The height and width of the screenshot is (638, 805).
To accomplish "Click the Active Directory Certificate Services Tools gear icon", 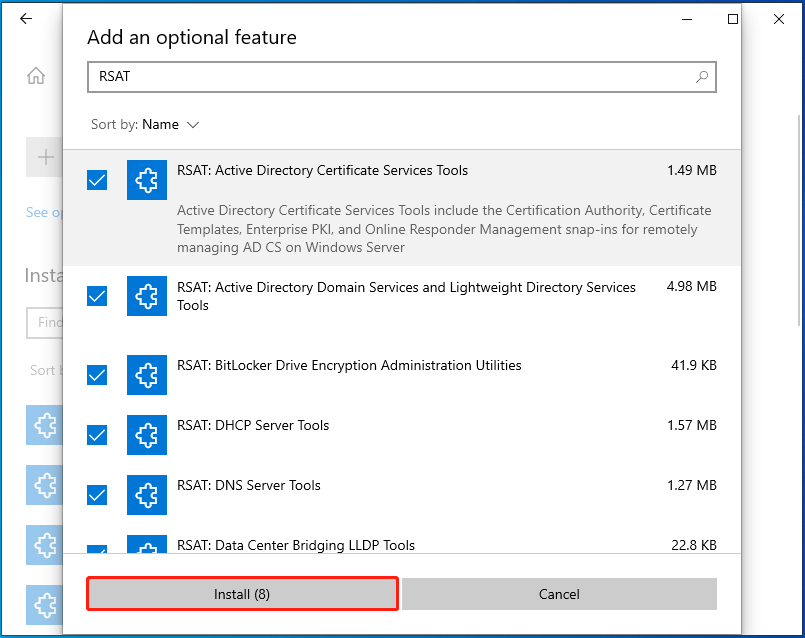I will (146, 180).
